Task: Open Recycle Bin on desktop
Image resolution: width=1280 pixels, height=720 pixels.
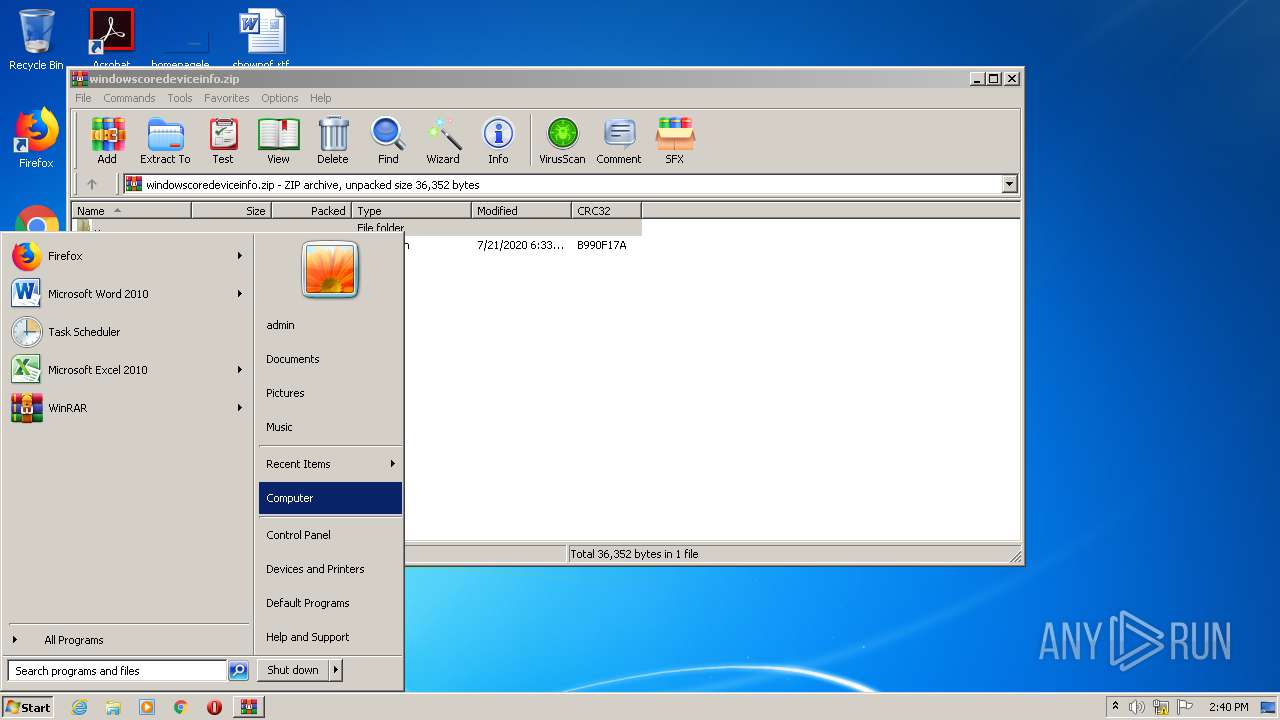Action: pyautogui.click(x=36, y=40)
